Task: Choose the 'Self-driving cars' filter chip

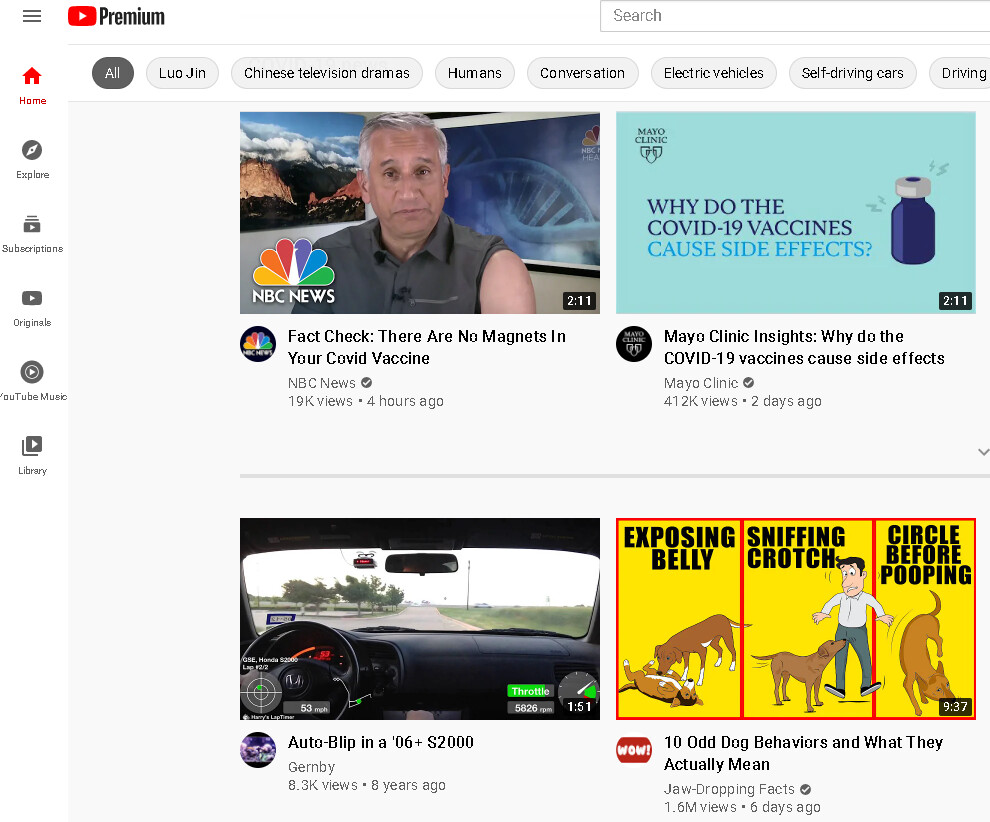Action: point(852,73)
